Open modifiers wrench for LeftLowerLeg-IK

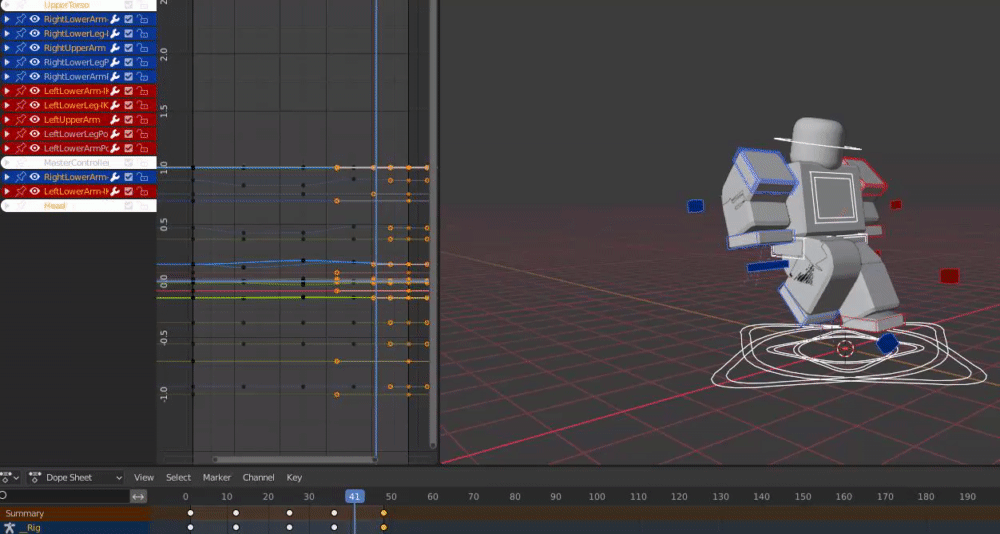(115, 105)
